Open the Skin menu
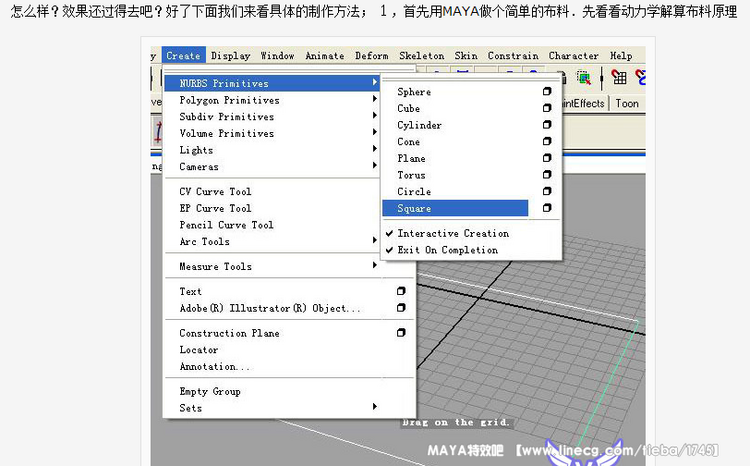The width and height of the screenshot is (750, 466). (466, 55)
